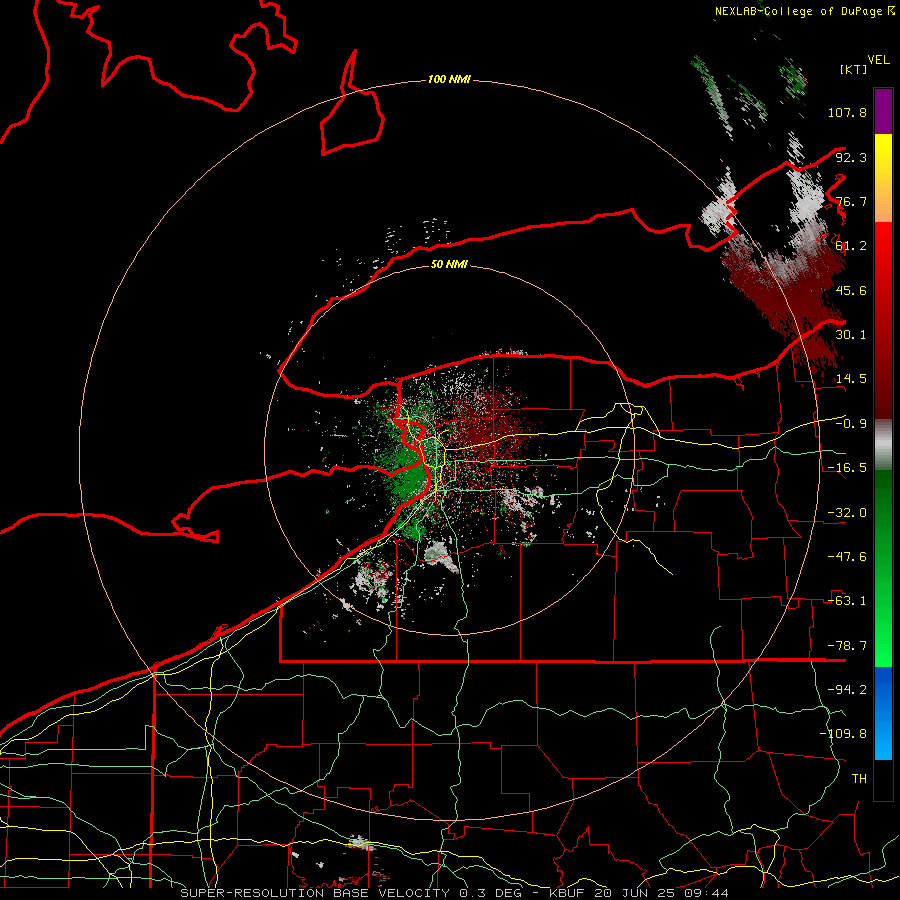Click the VEL legend title
Image resolution: width=900 pixels, height=900 pixels.
(x=878, y=60)
